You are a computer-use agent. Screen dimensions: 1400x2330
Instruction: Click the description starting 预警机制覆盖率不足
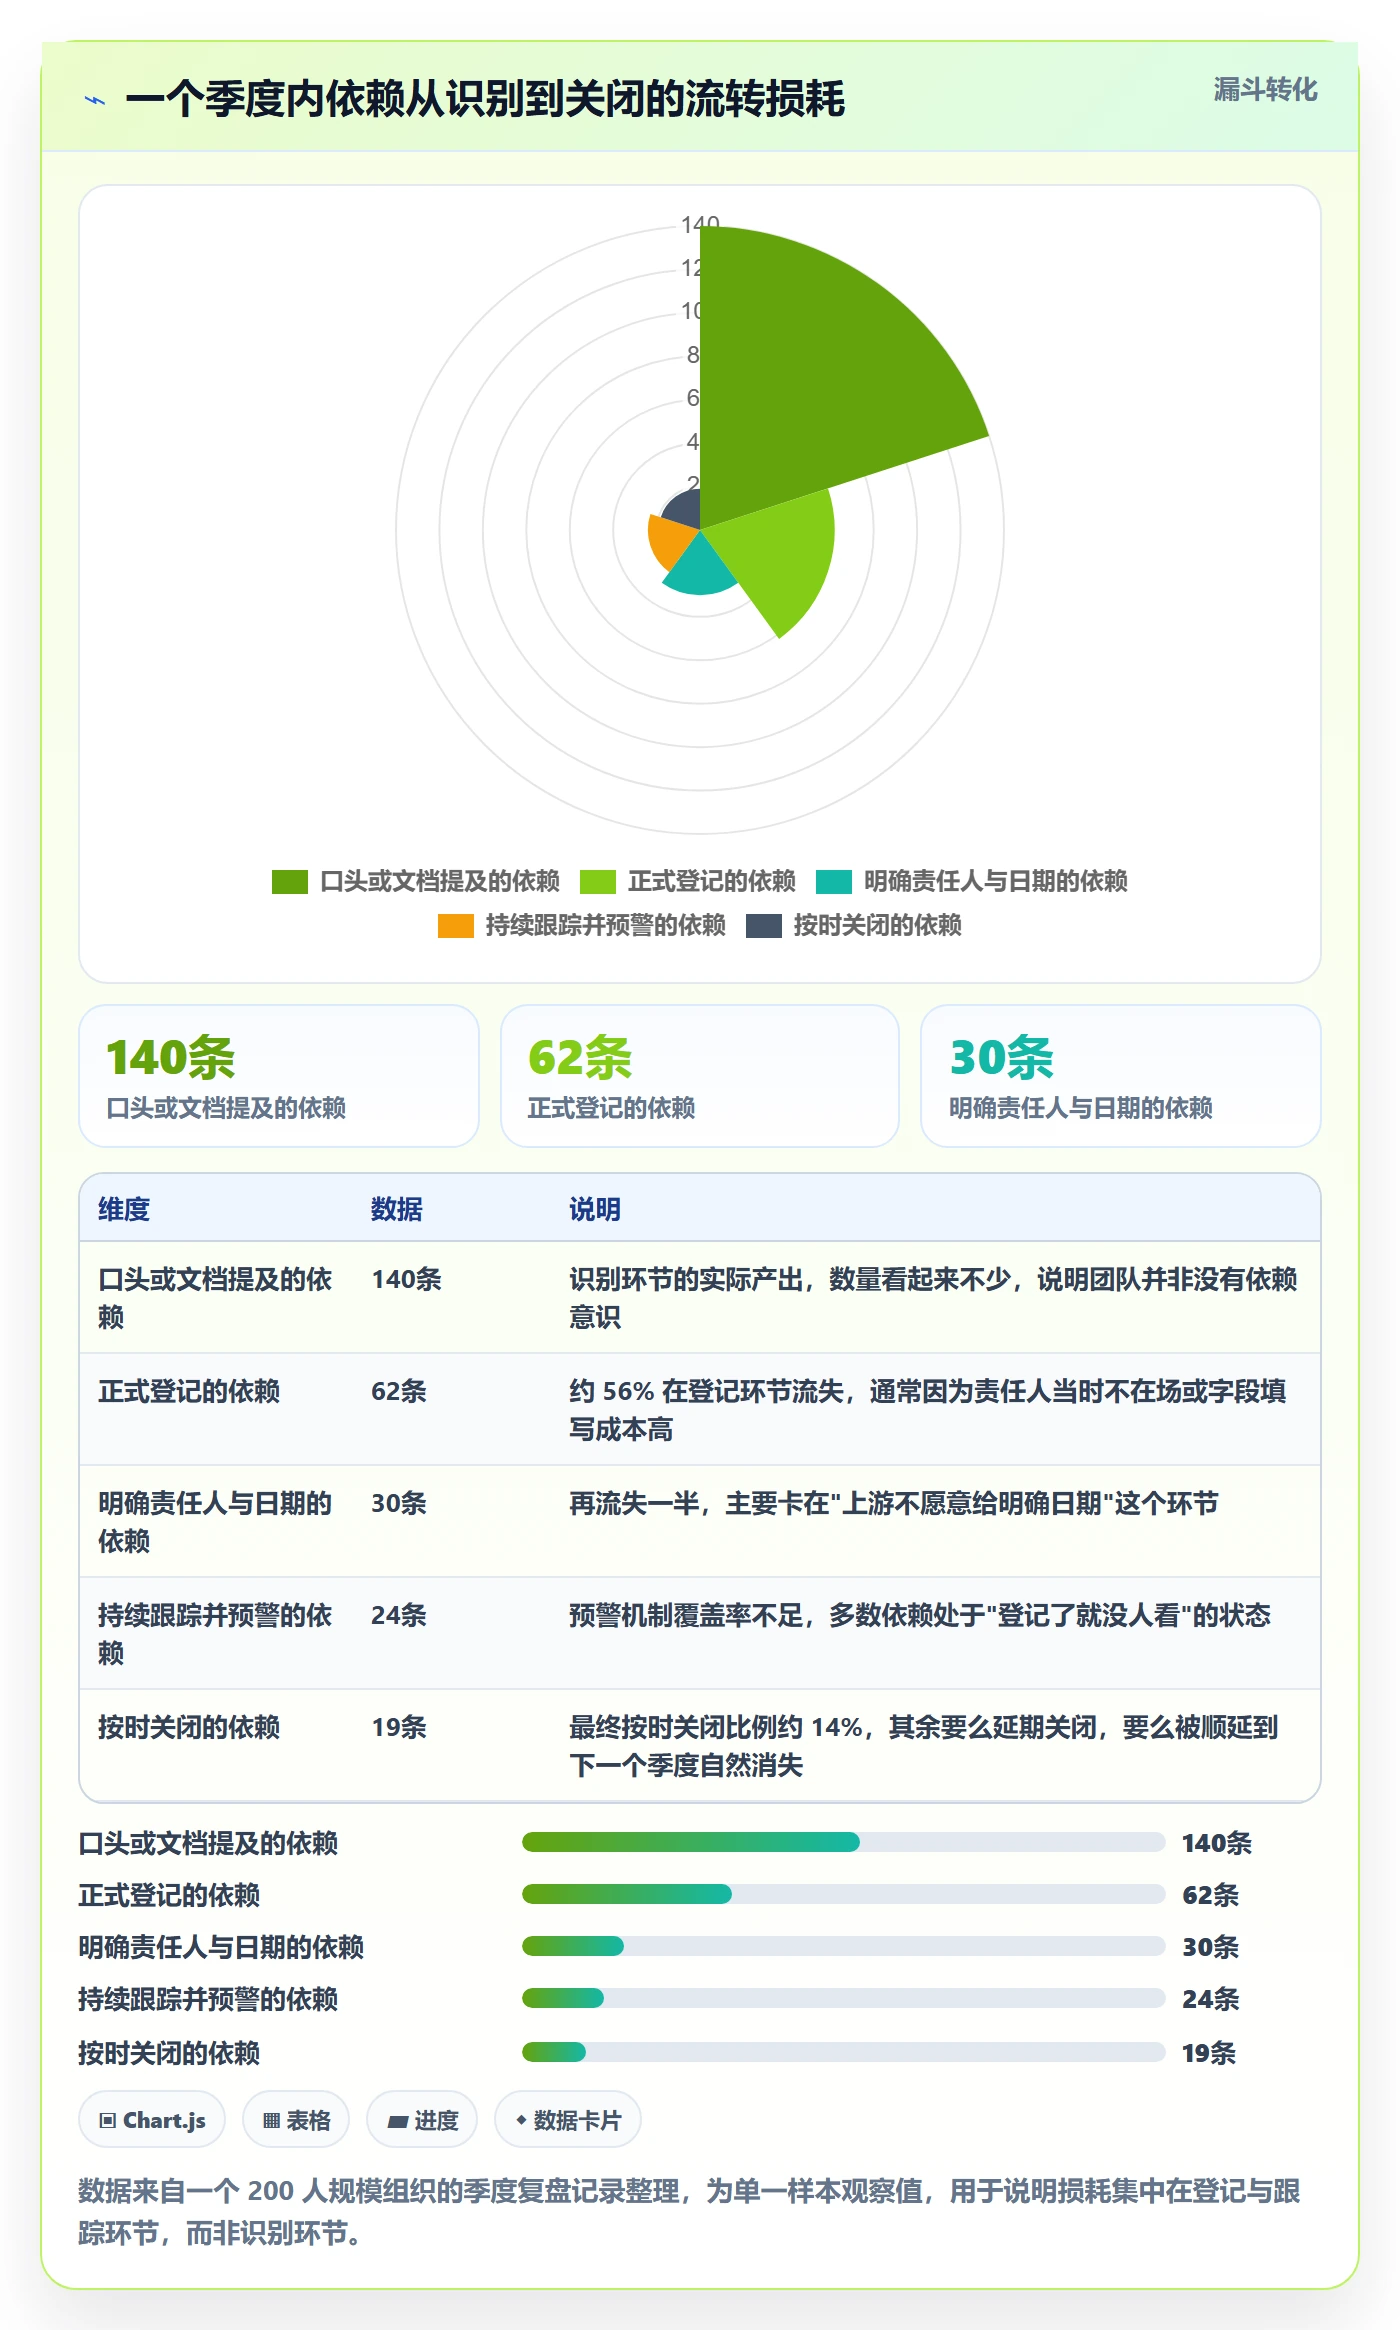pyautogui.click(x=920, y=1615)
